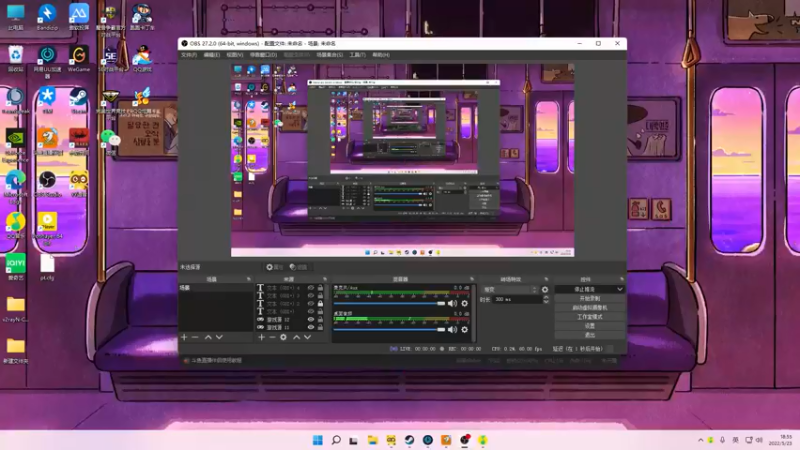Screen dimensions: 800x450
Task: Open source Properties button above the docks
Action: 274,267
